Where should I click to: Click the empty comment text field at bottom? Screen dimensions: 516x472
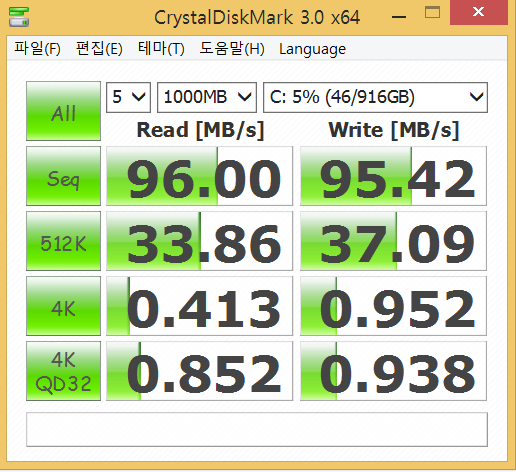[257, 429]
